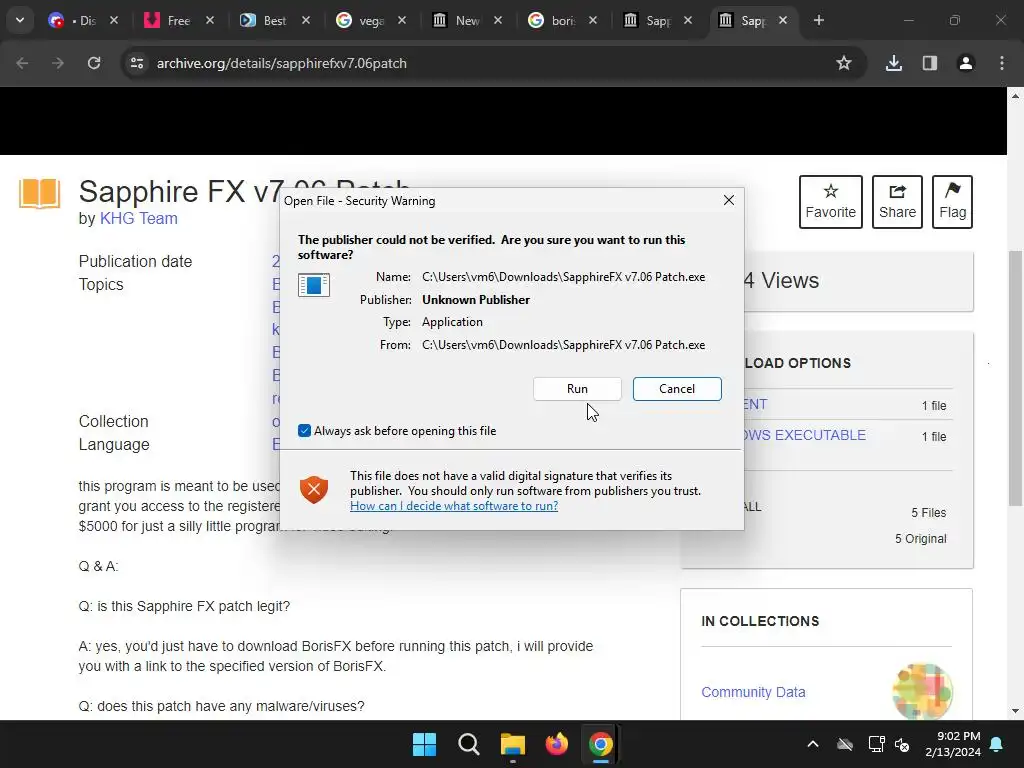Click the Share button on archive page

[x=897, y=202]
